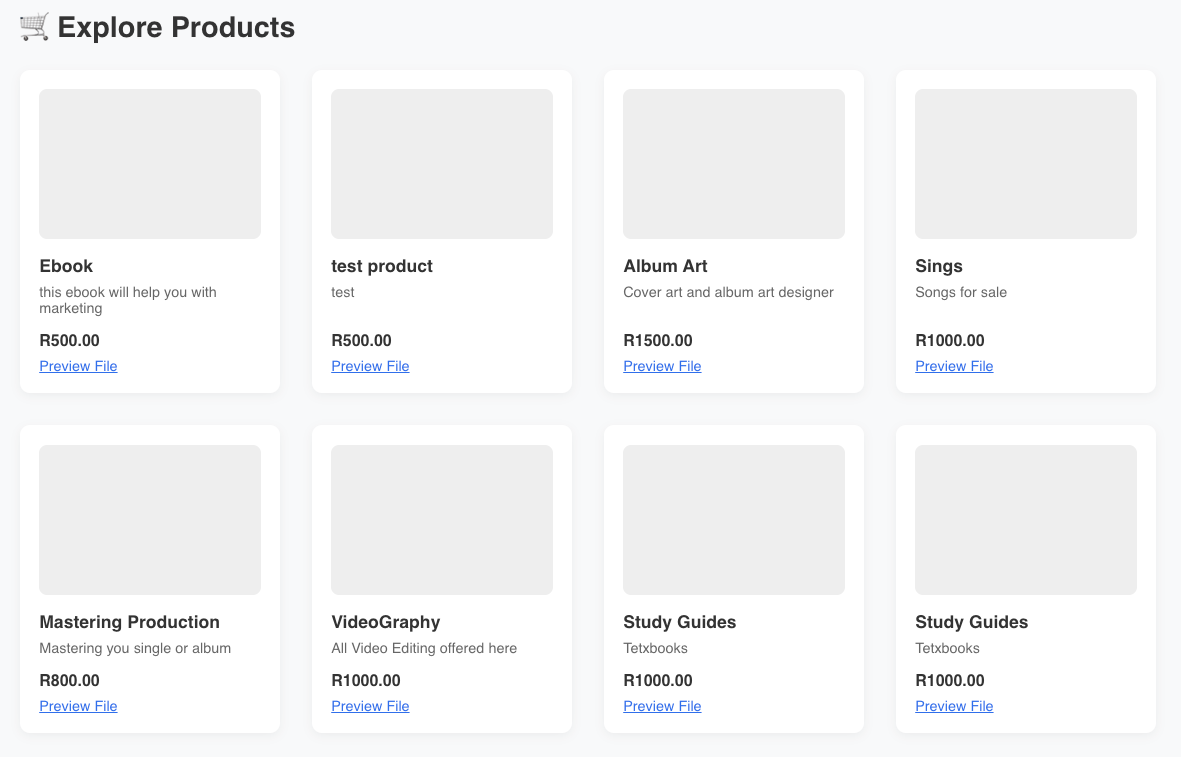
Task: Open the Sings product thumbnail
Action: coord(1026,164)
